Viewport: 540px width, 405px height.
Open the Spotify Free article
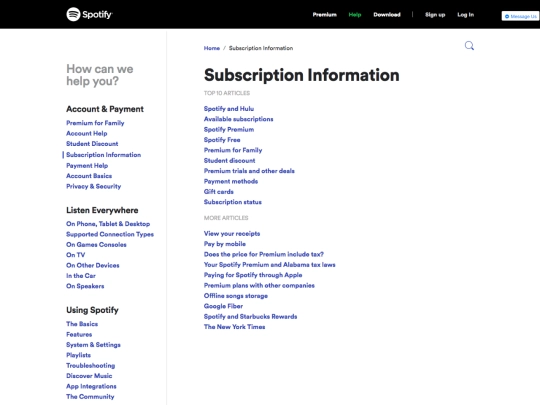[x=222, y=140]
